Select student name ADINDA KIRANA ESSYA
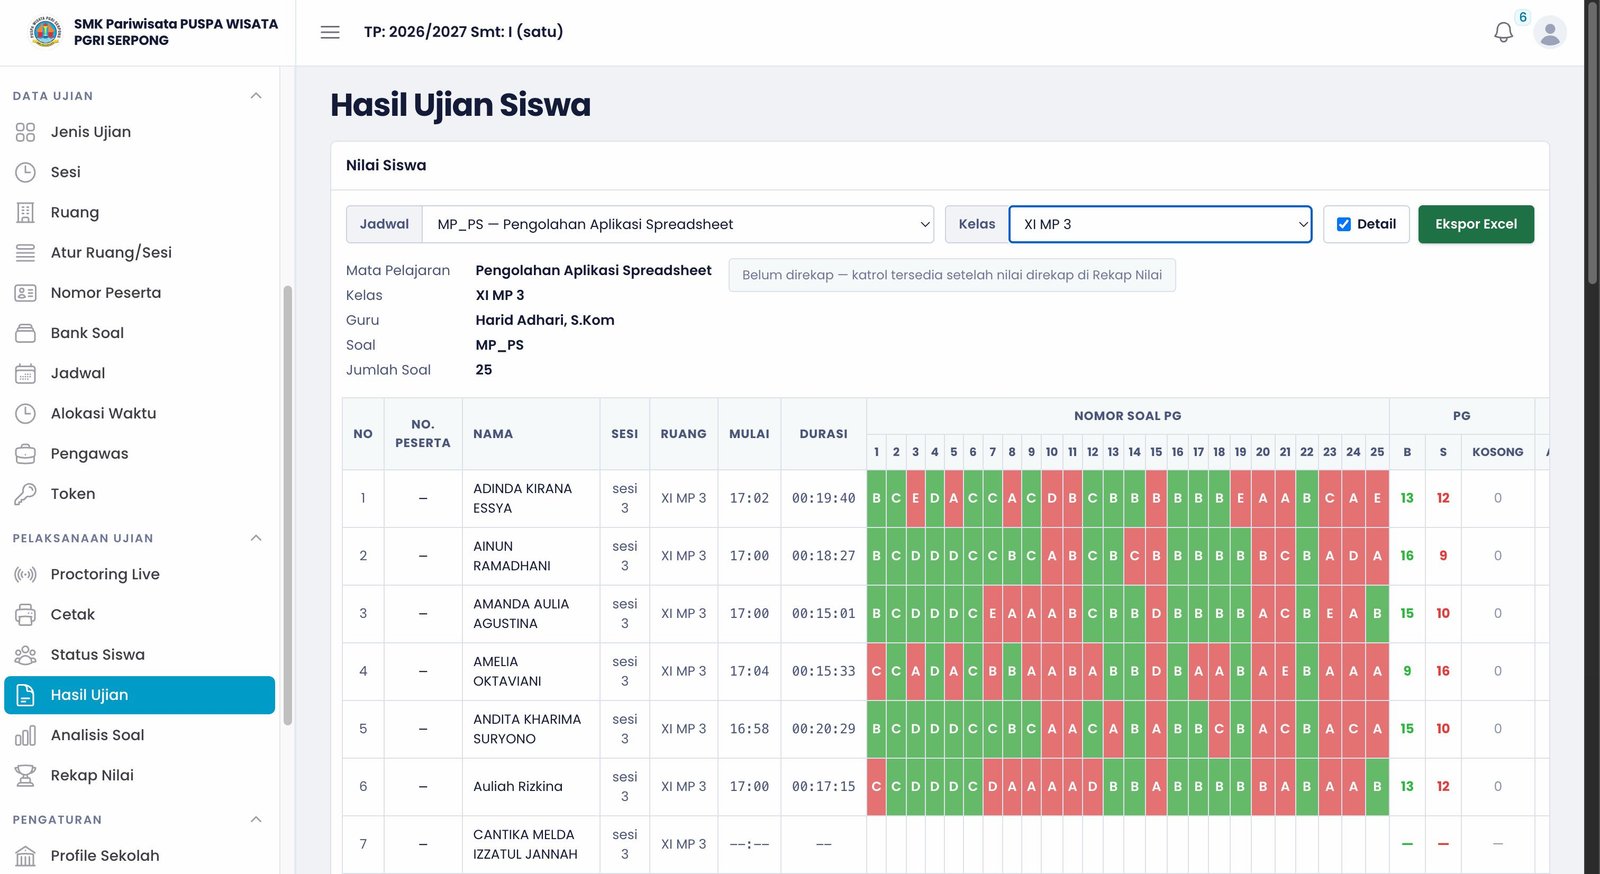This screenshot has height=874, width=1600. 522,498
